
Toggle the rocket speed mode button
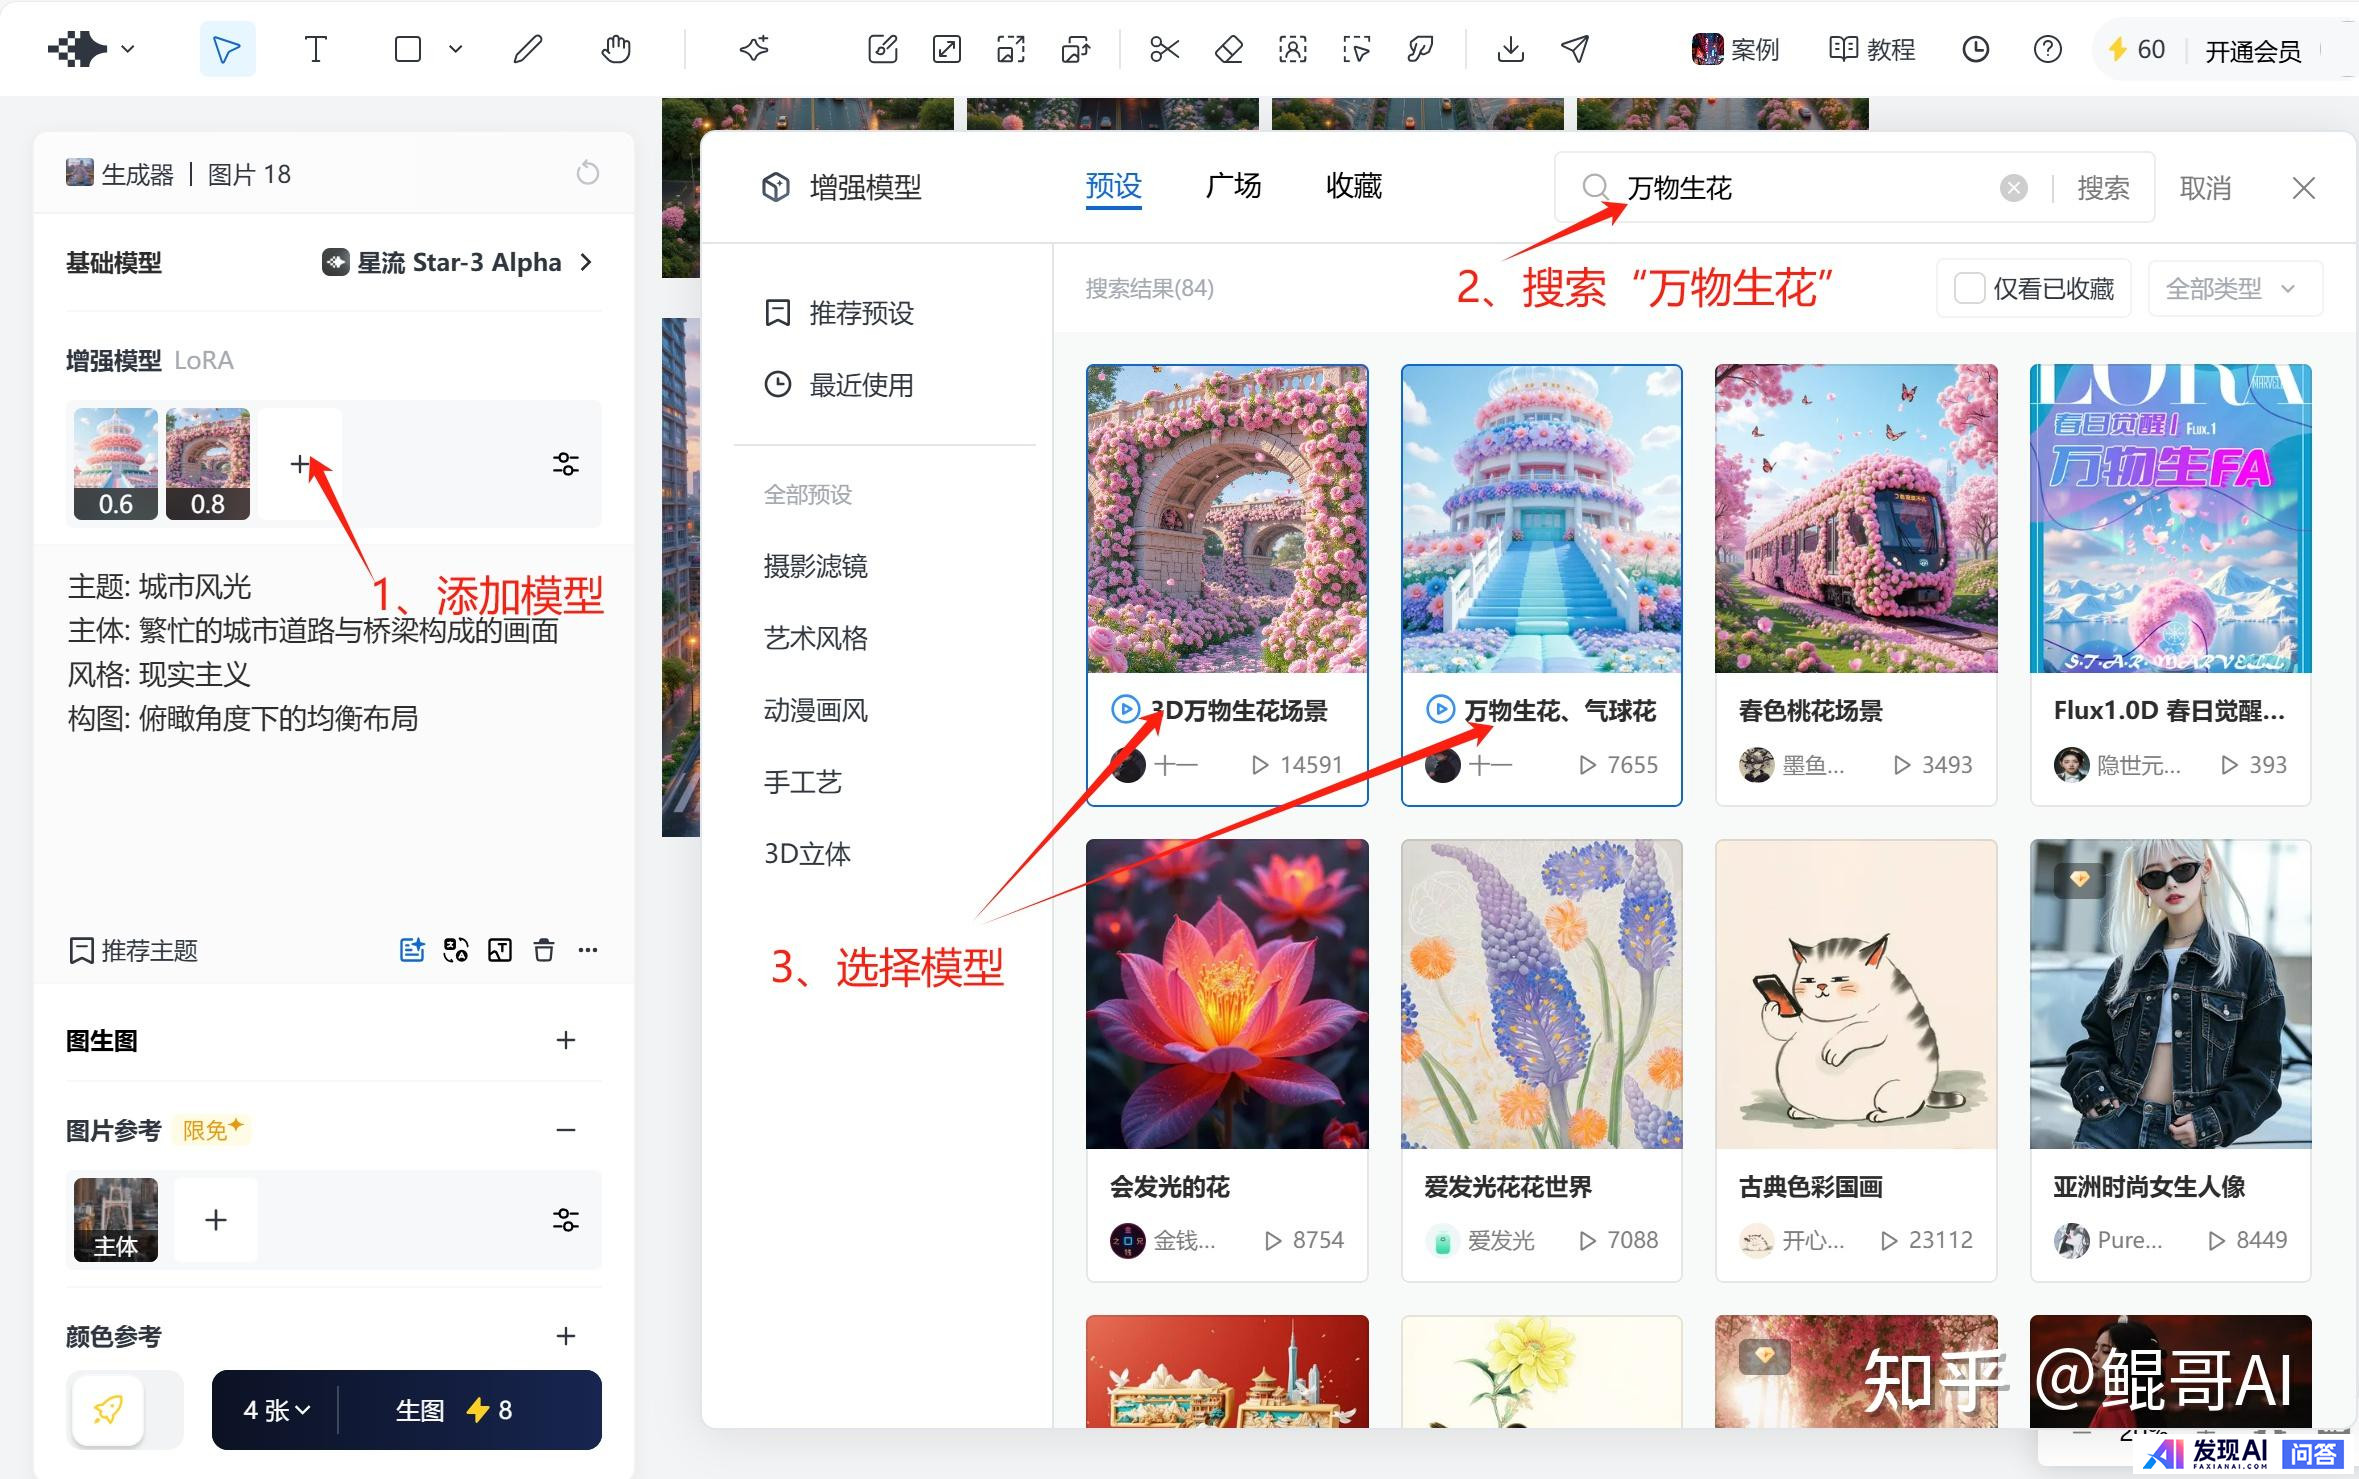pyautogui.click(x=108, y=1410)
